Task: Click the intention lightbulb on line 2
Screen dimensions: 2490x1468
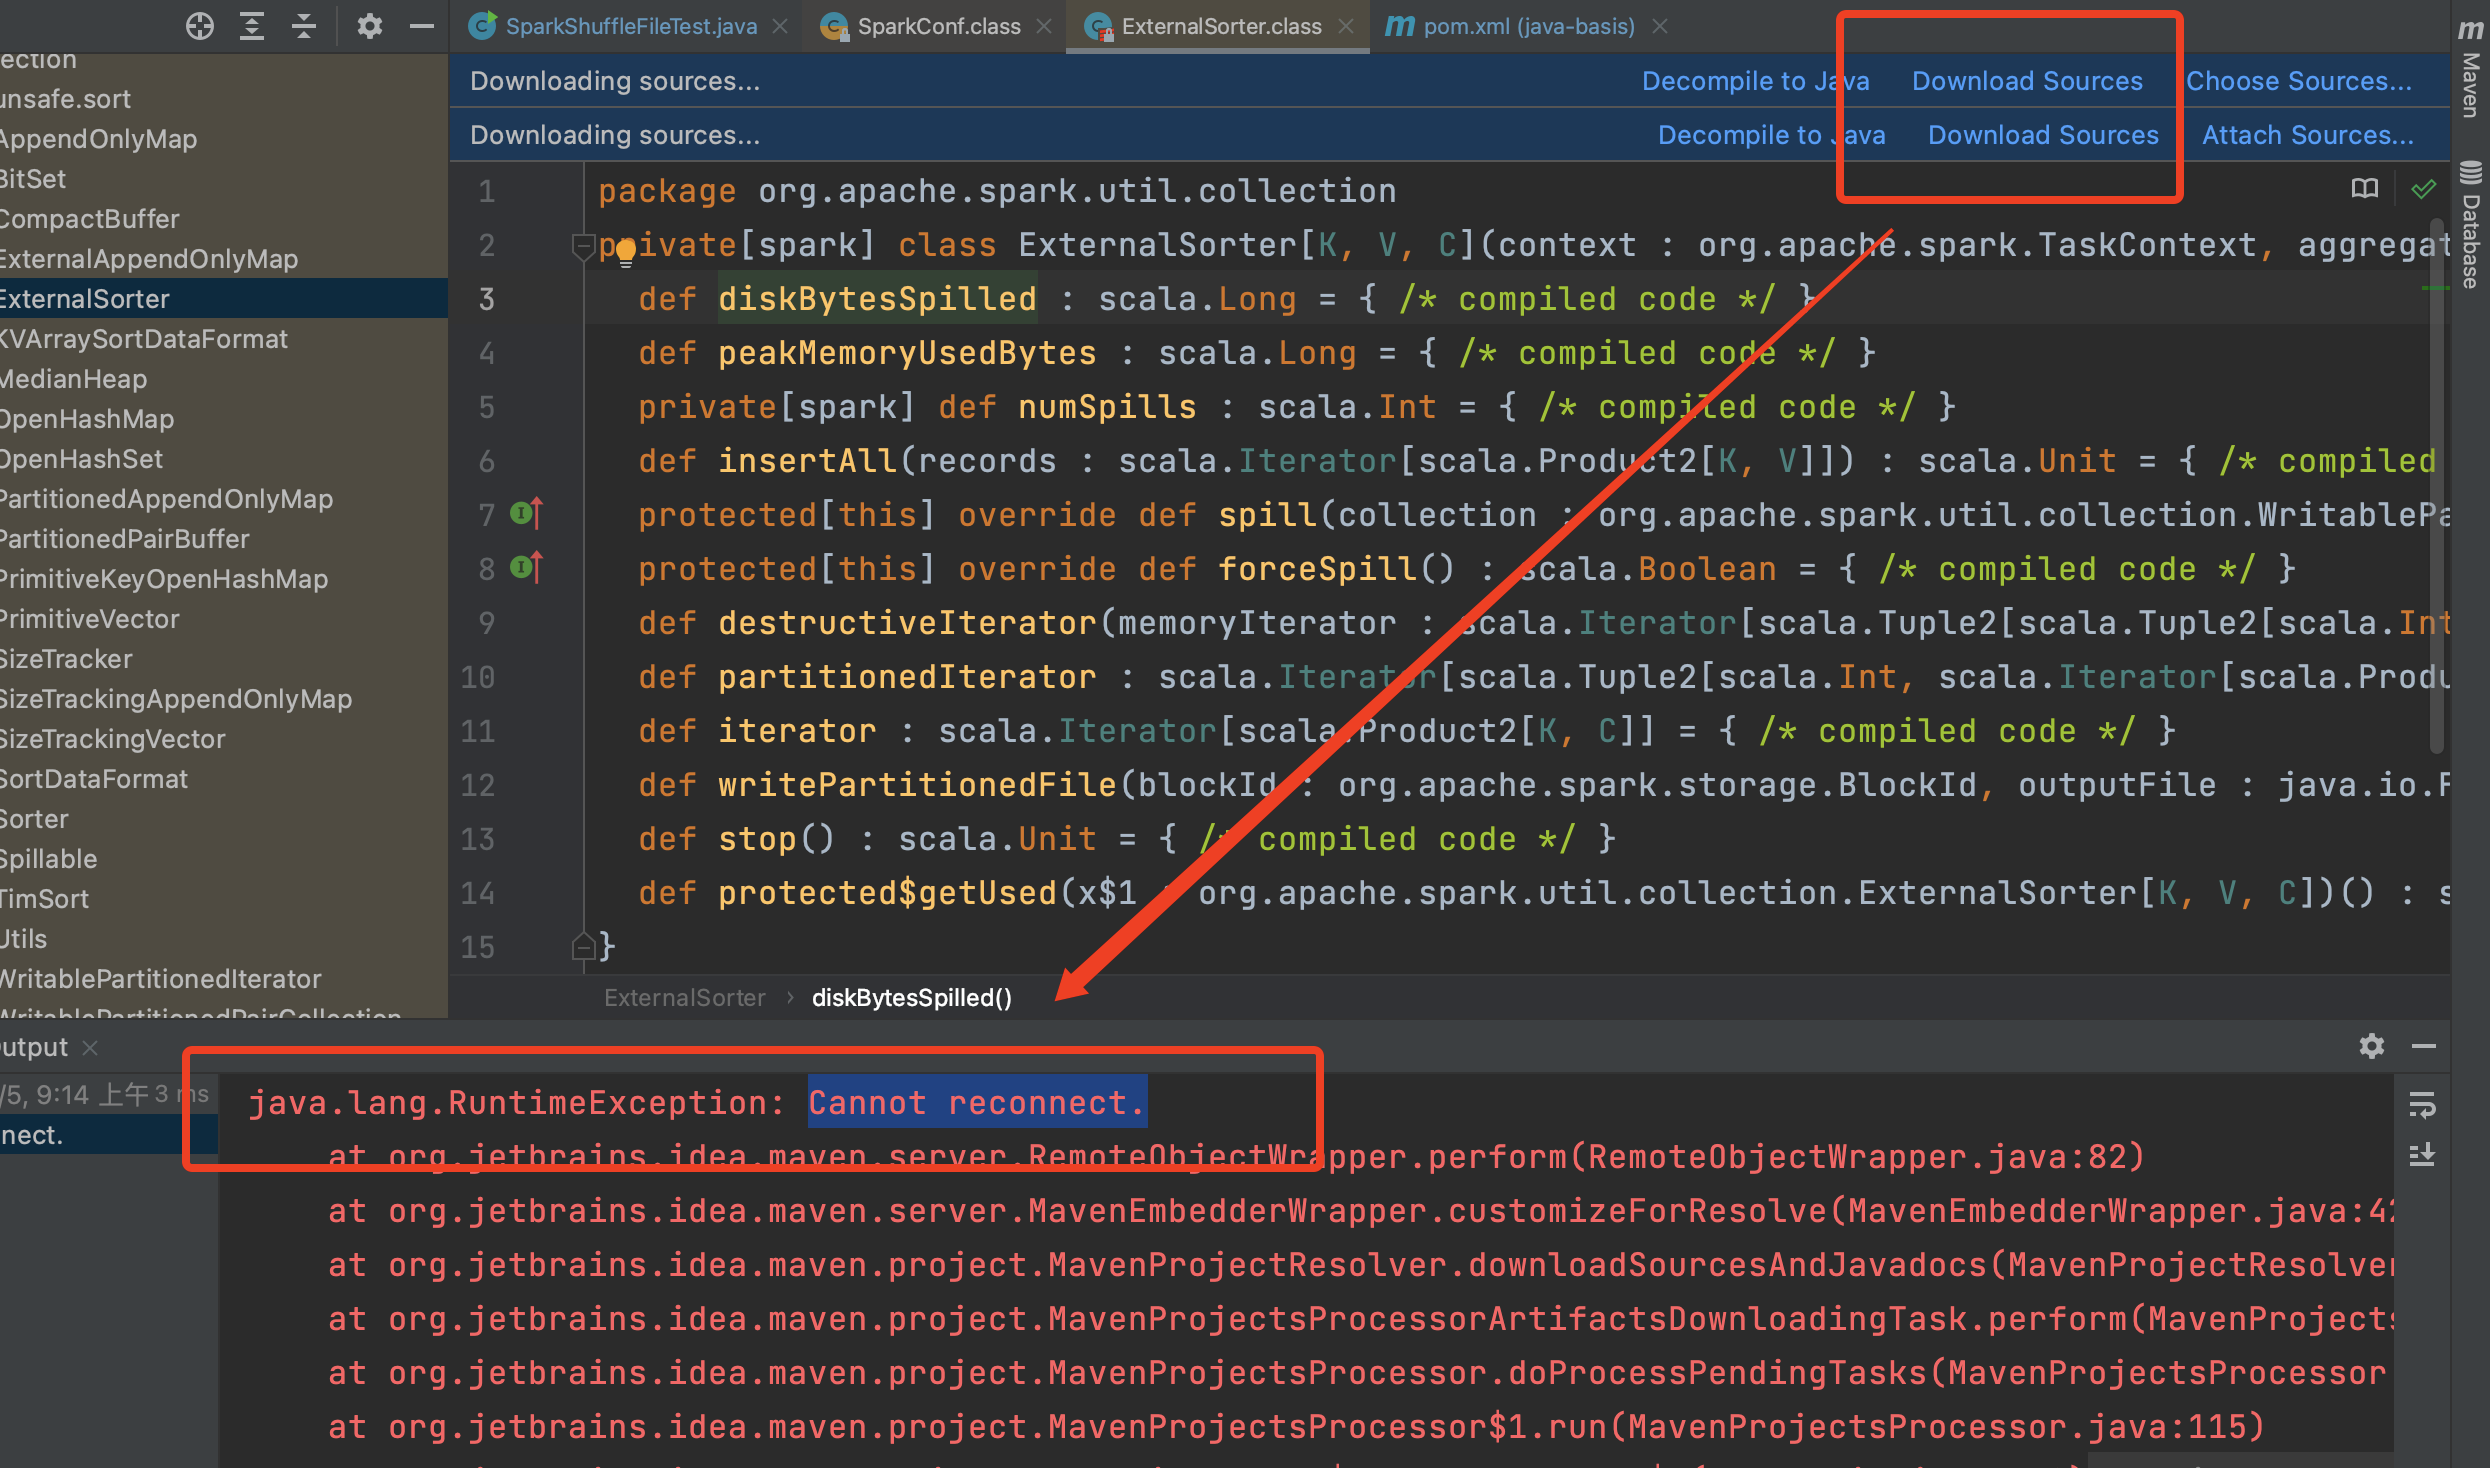Action: [x=625, y=252]
